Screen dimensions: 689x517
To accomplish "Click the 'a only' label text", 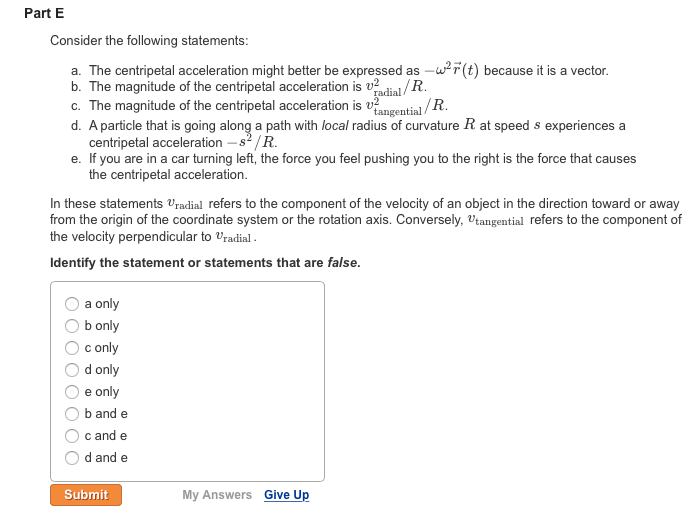I will click(102, 304).
